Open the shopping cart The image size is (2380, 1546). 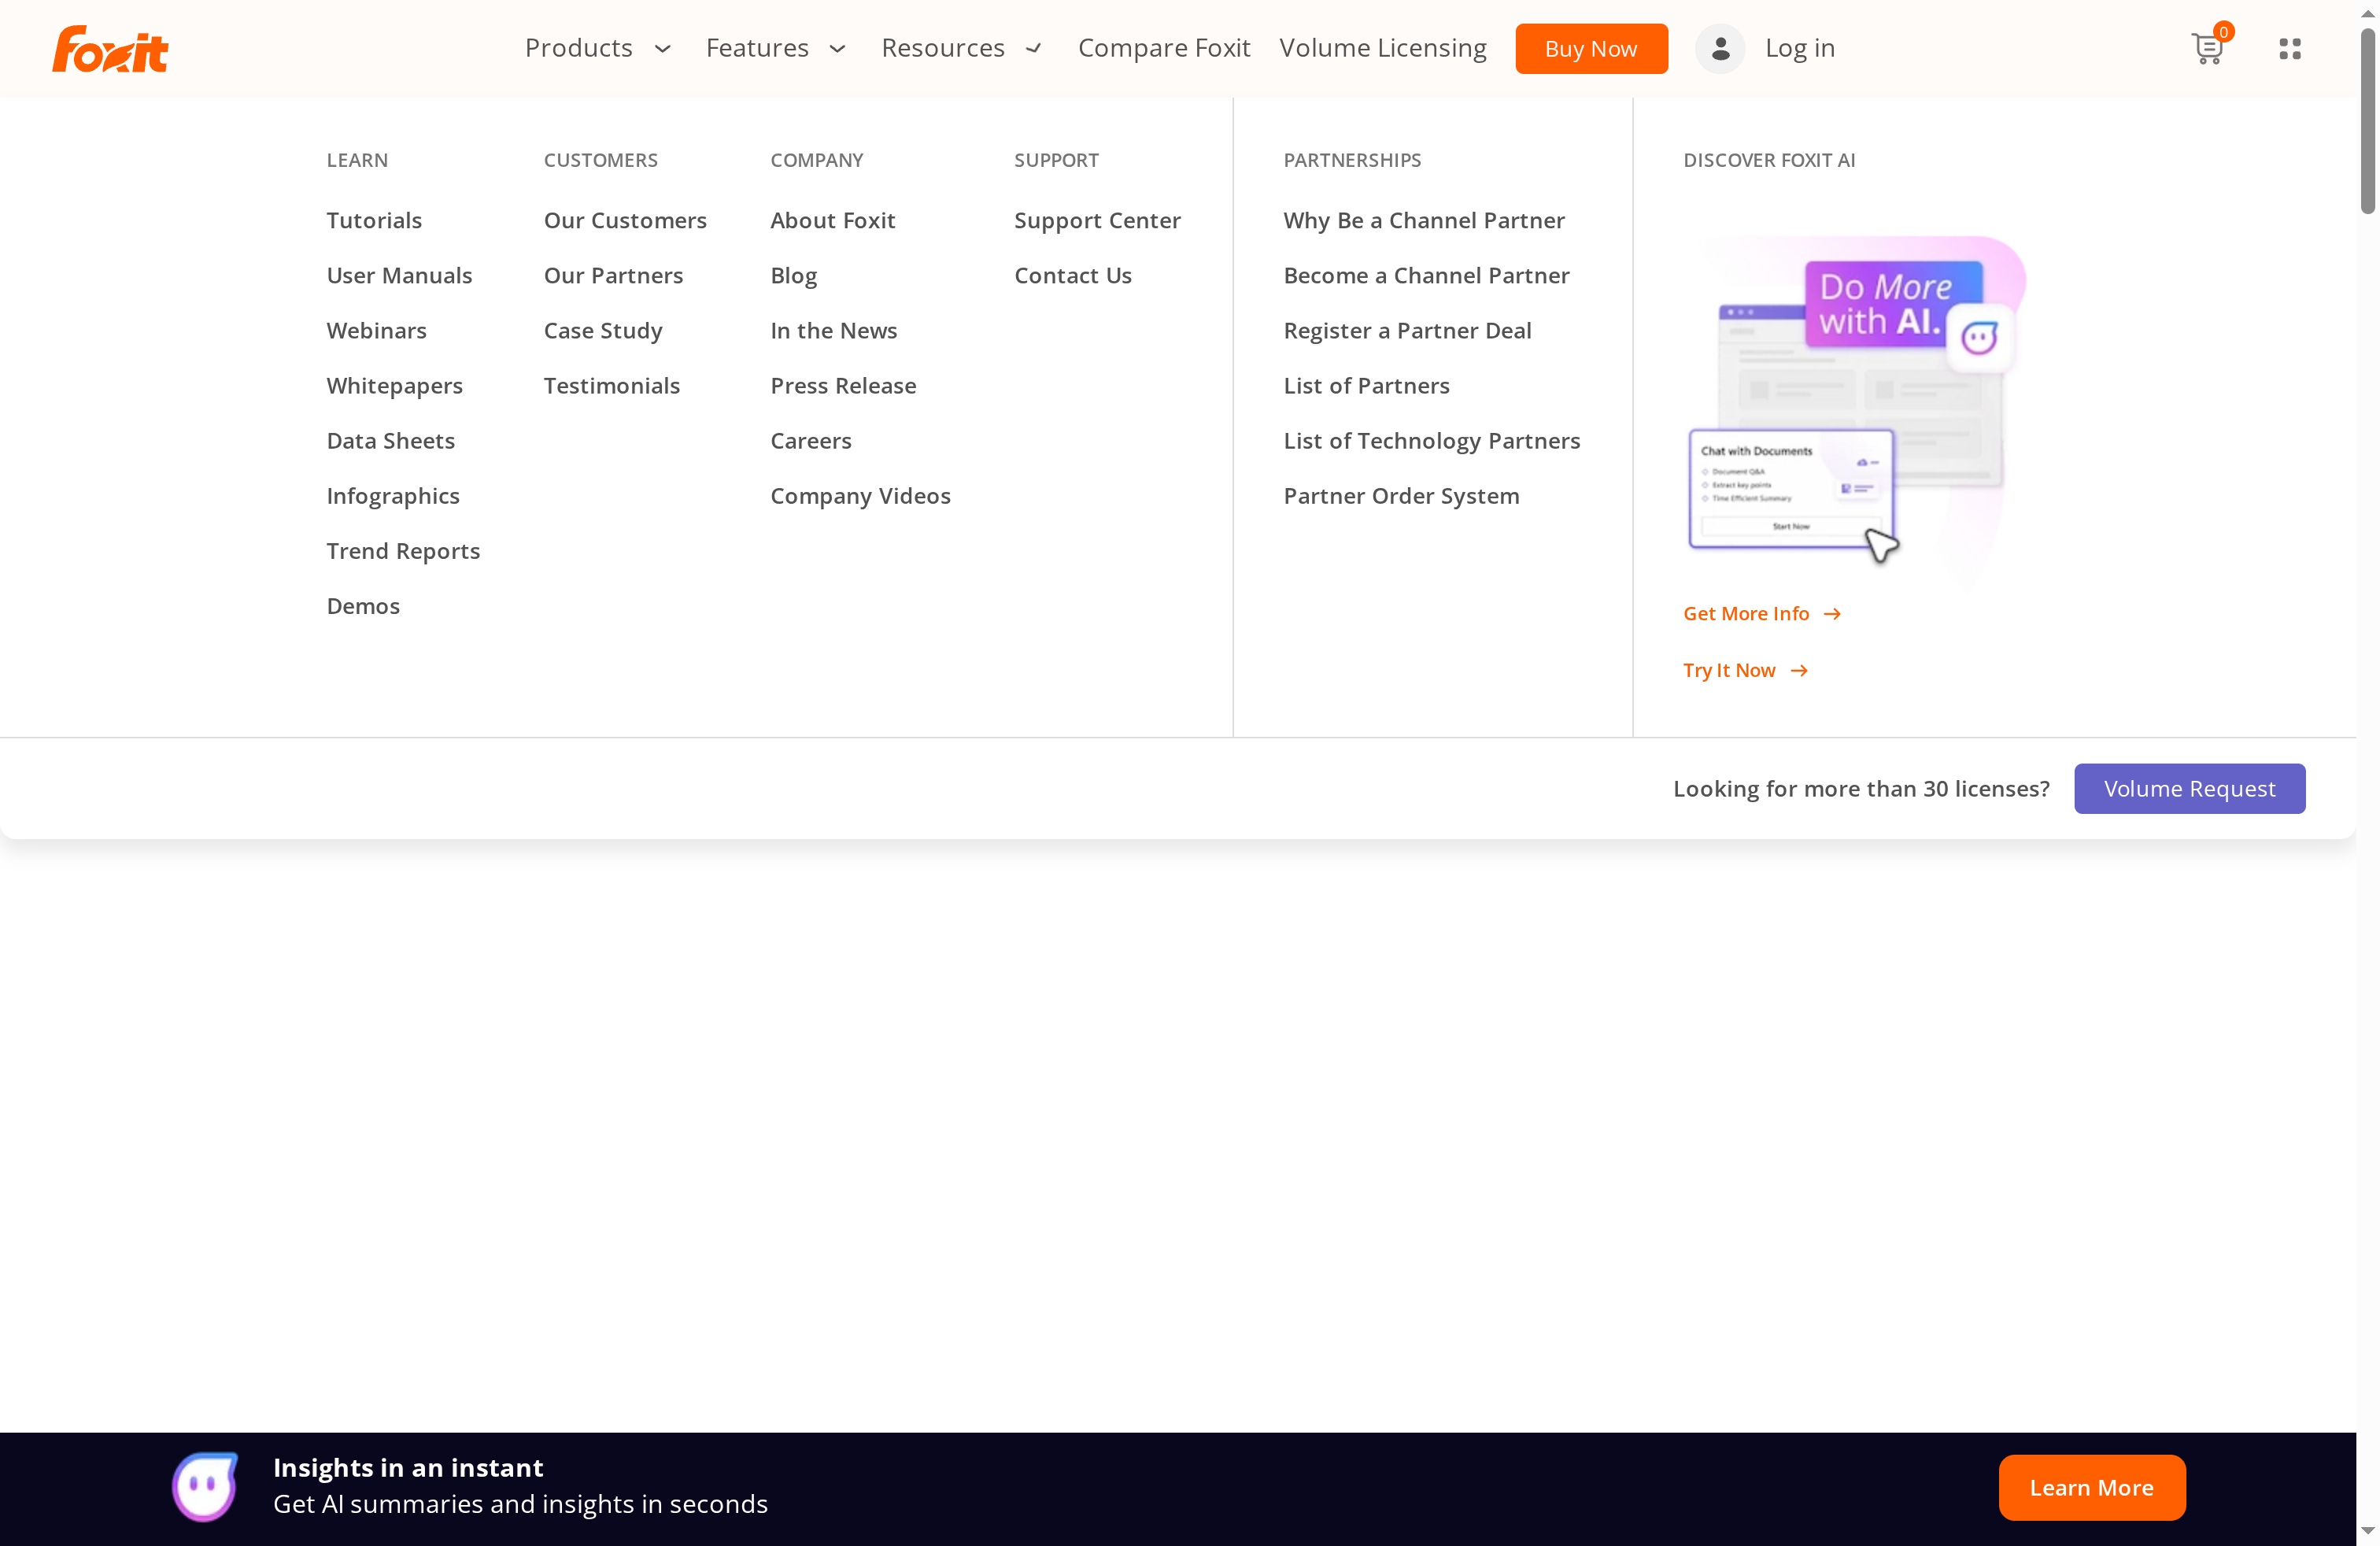point(2205,48)
